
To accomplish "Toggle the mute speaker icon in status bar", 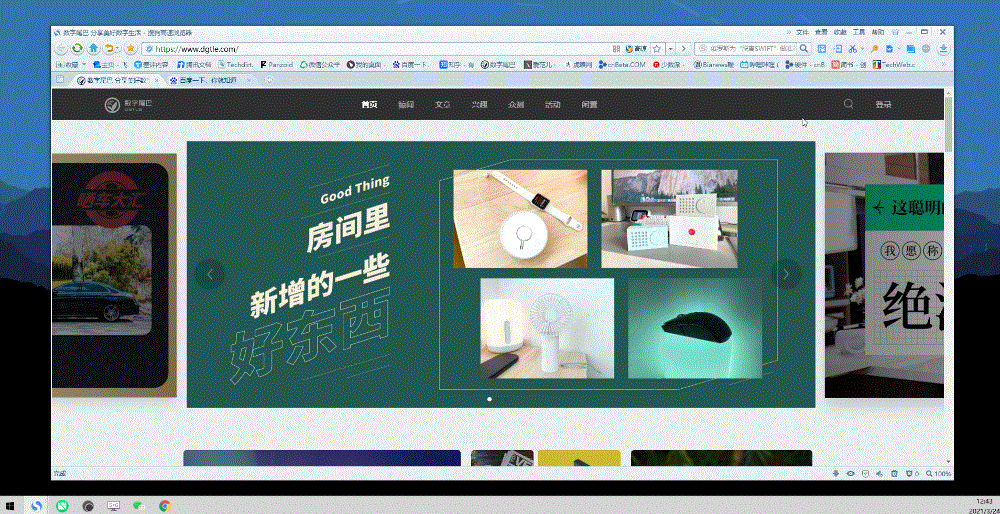I will 879,474.
